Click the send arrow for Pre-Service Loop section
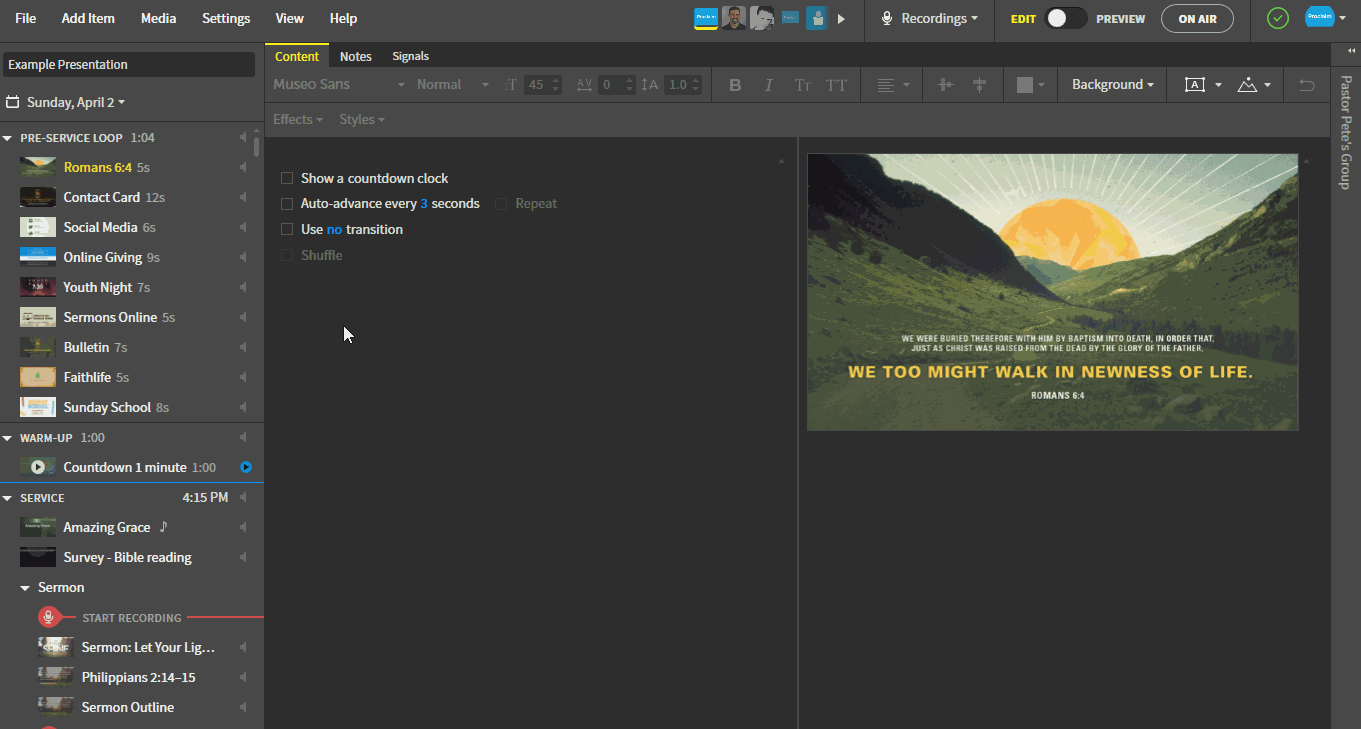 pos(243,137)
